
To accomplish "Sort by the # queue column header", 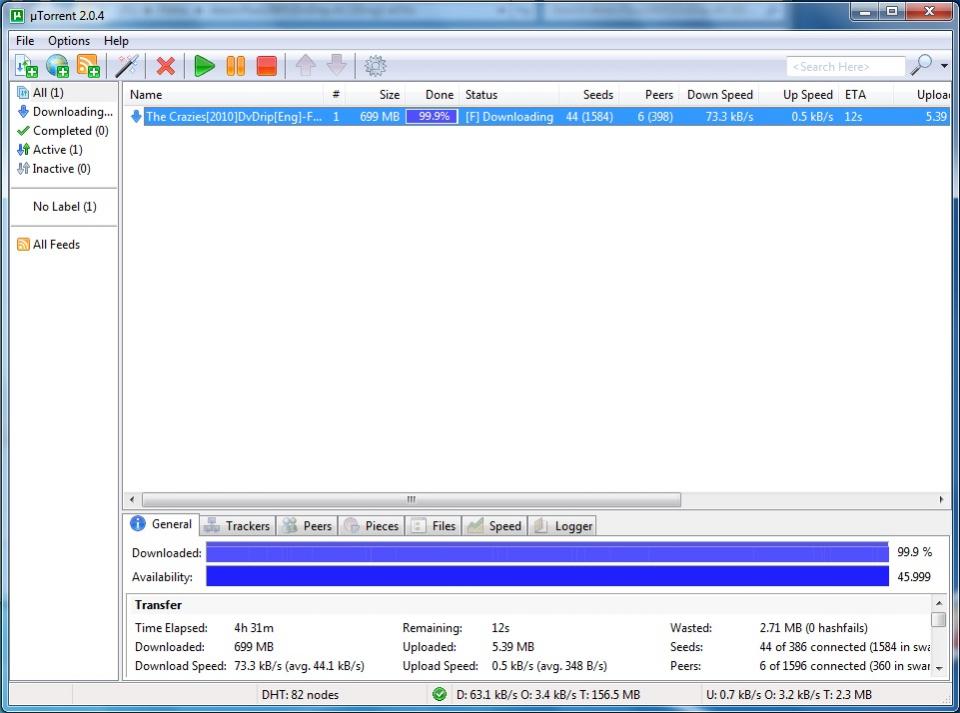I will (x=335, y=95).
